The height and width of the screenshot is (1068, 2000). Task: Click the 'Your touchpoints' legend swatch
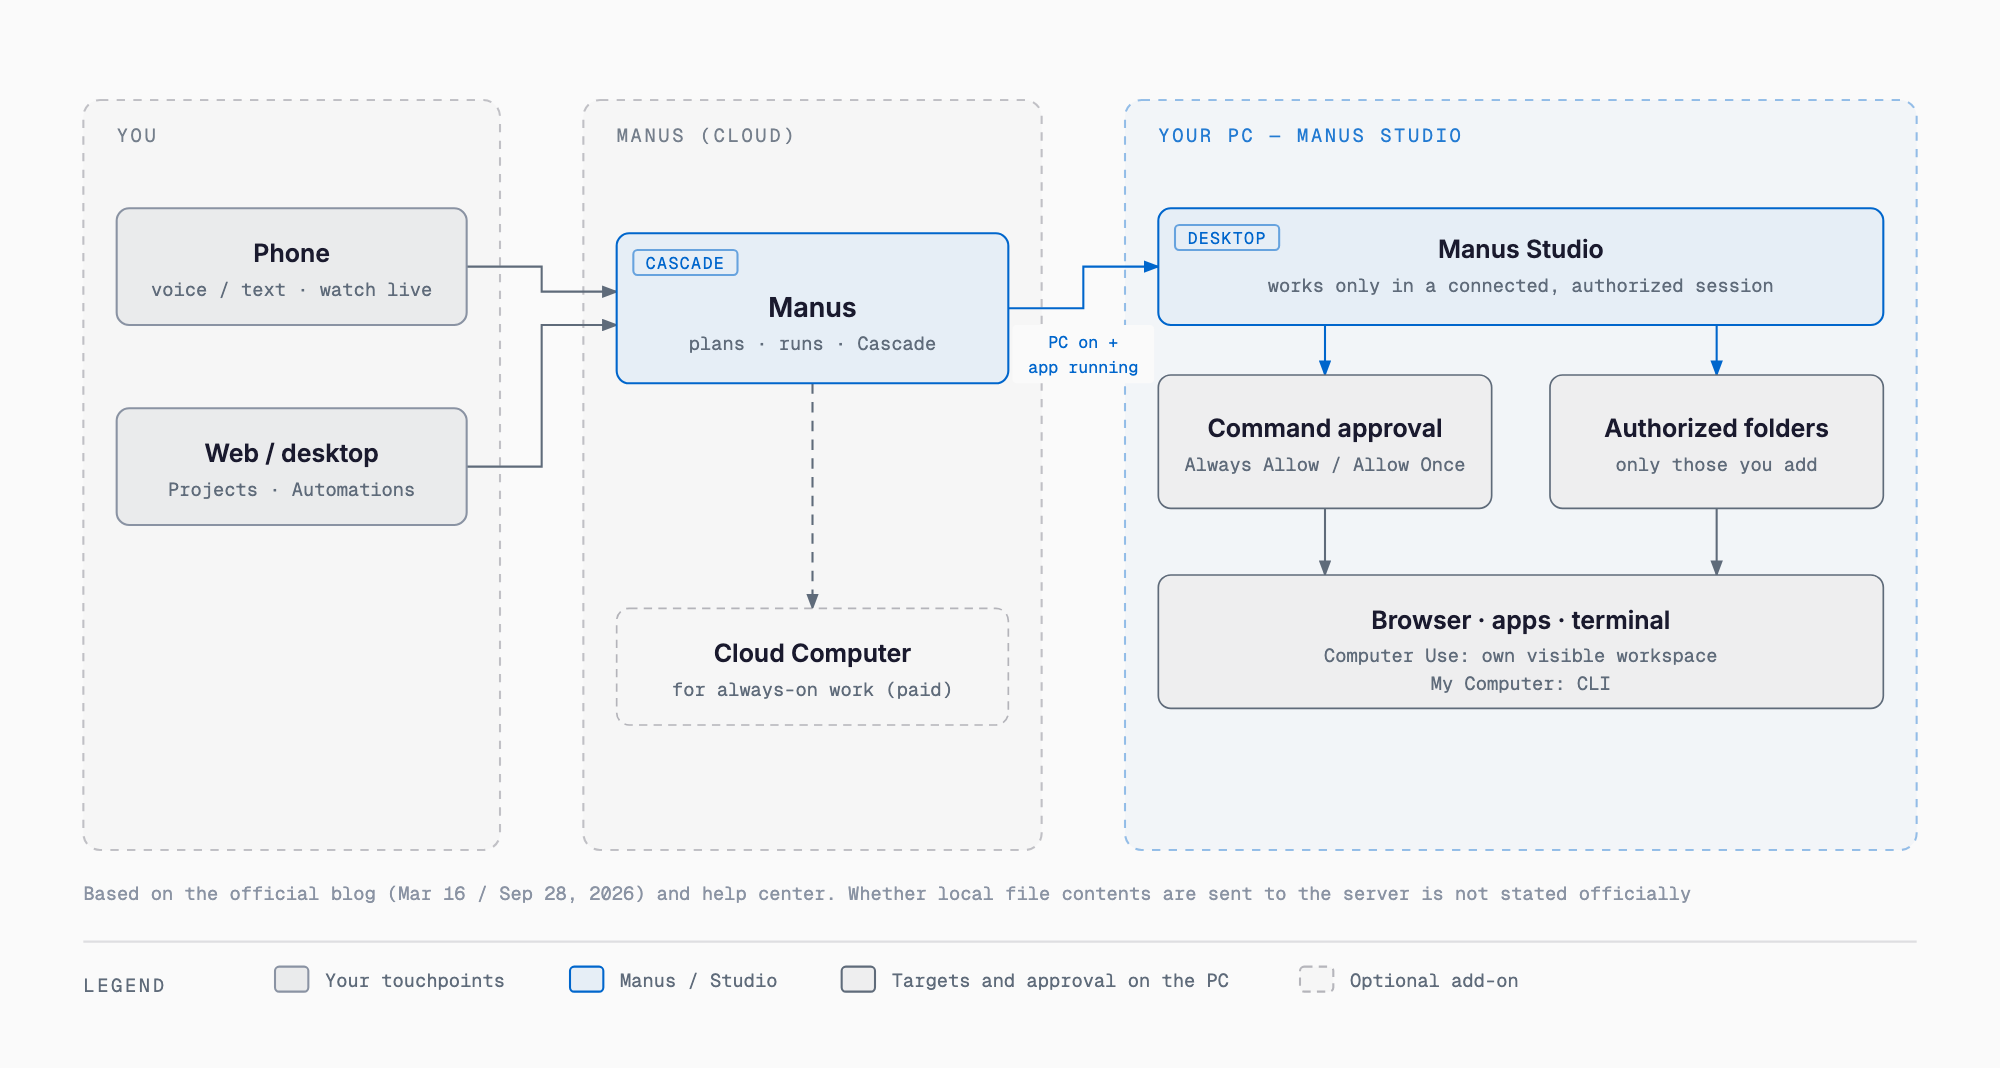coord(292,979)
